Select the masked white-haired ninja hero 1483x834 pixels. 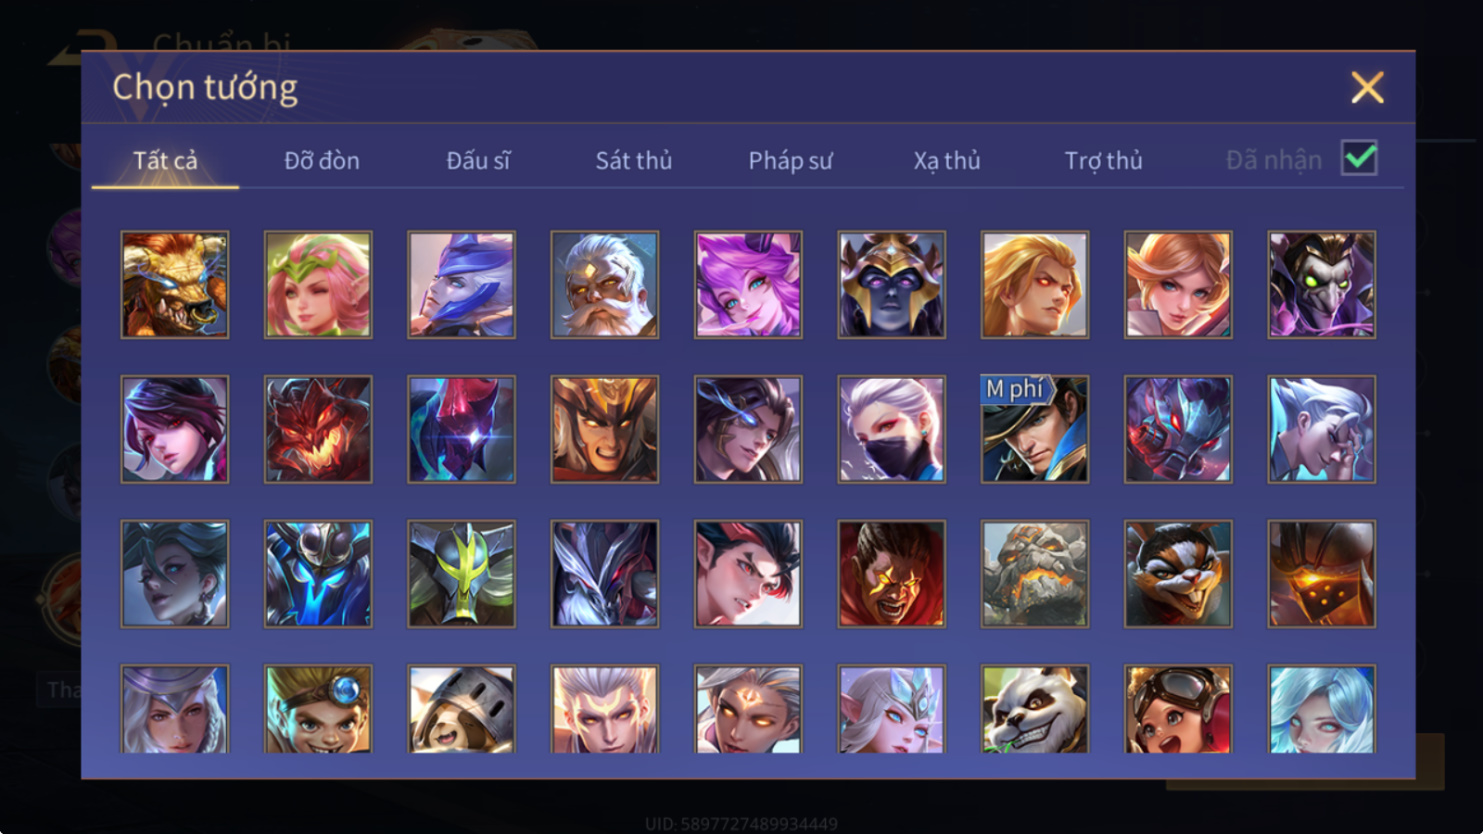click(x=892, y=429)
